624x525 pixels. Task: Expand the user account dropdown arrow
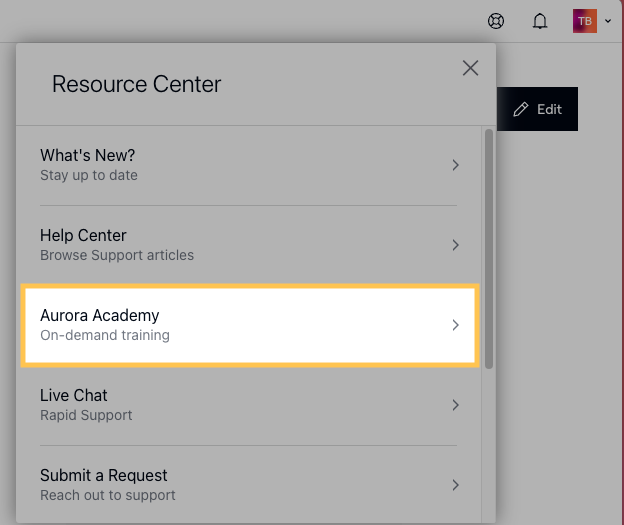(608, 21)
